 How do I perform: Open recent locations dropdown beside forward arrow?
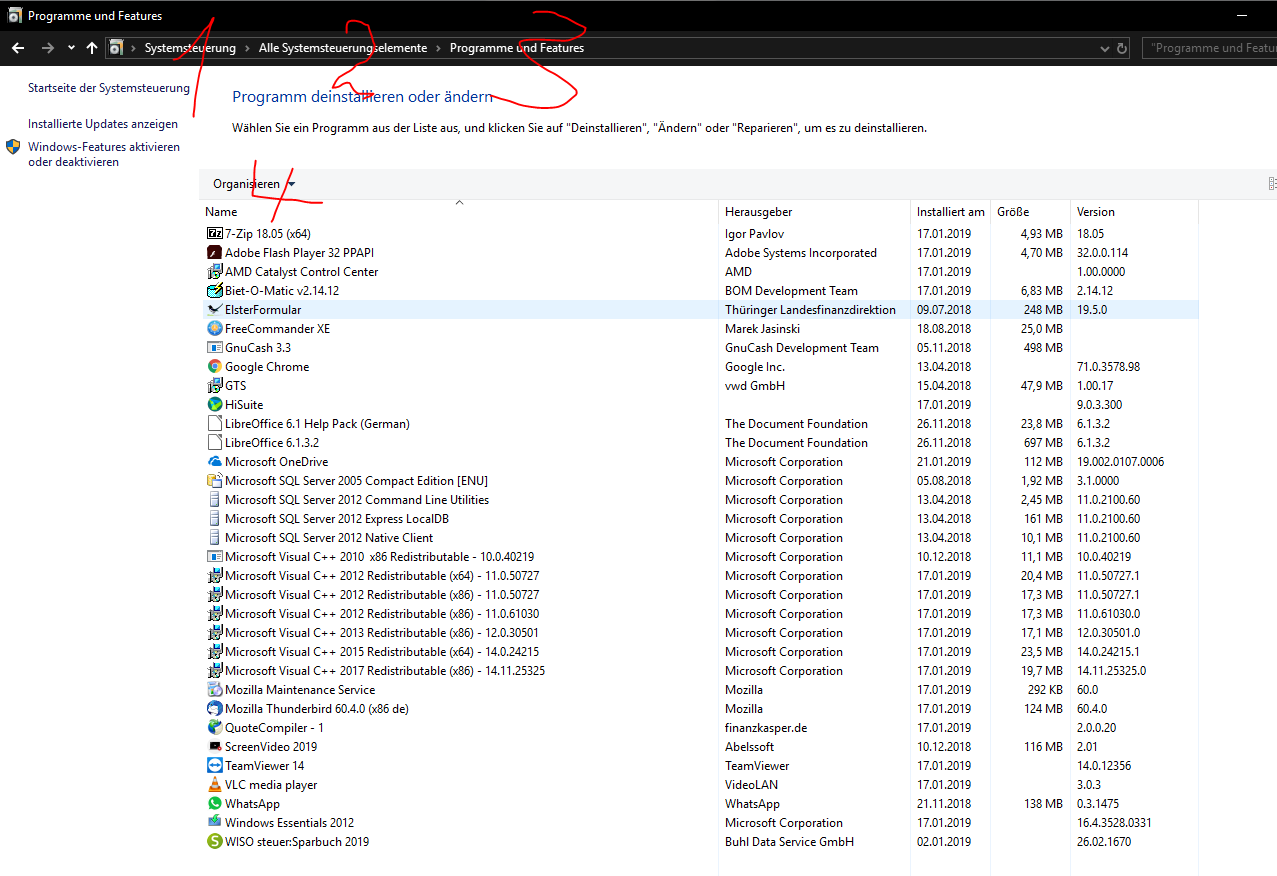71,48
